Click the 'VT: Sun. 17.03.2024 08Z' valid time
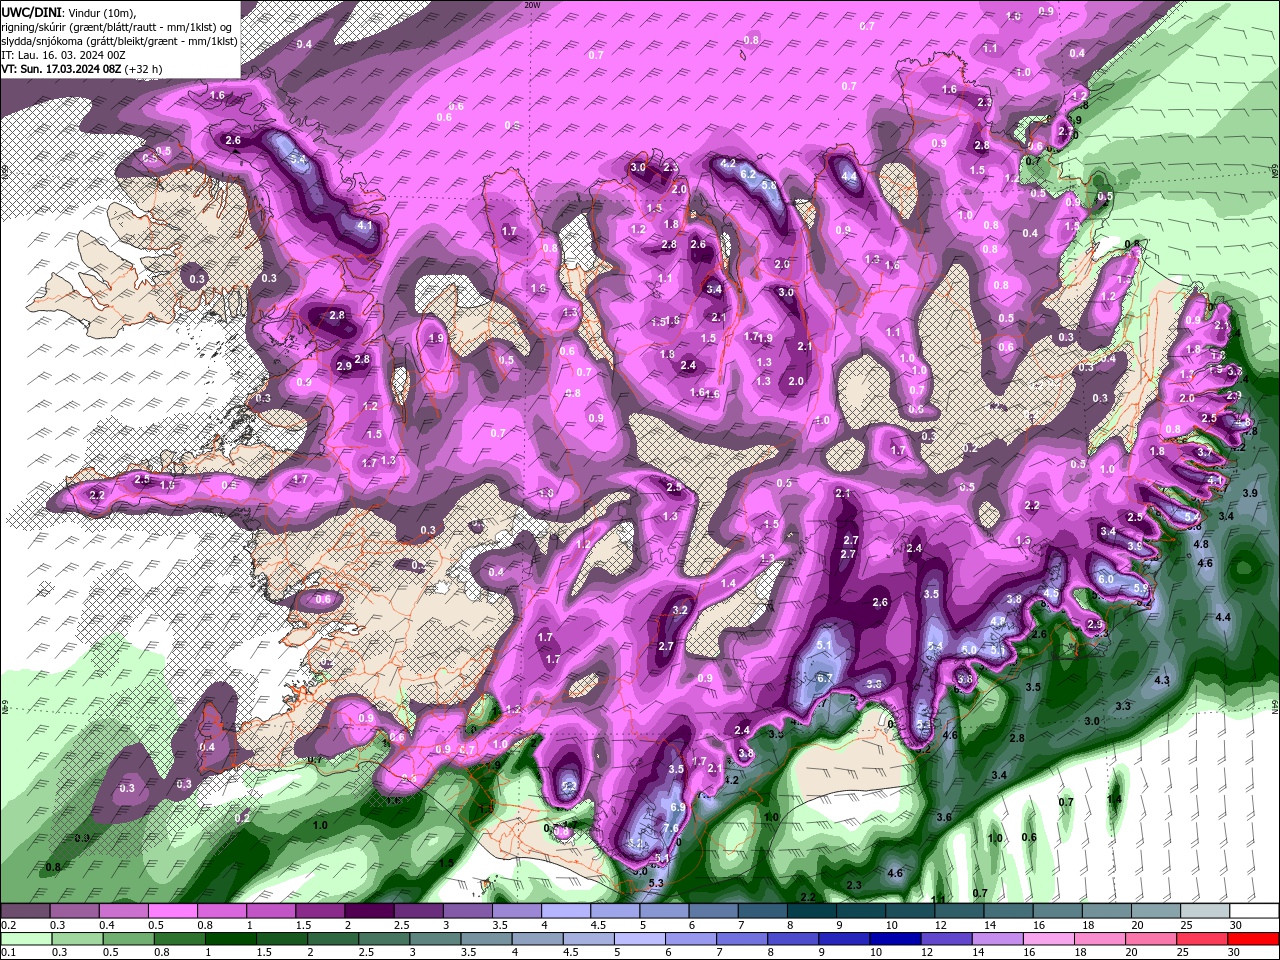 [x=61, y=69]
